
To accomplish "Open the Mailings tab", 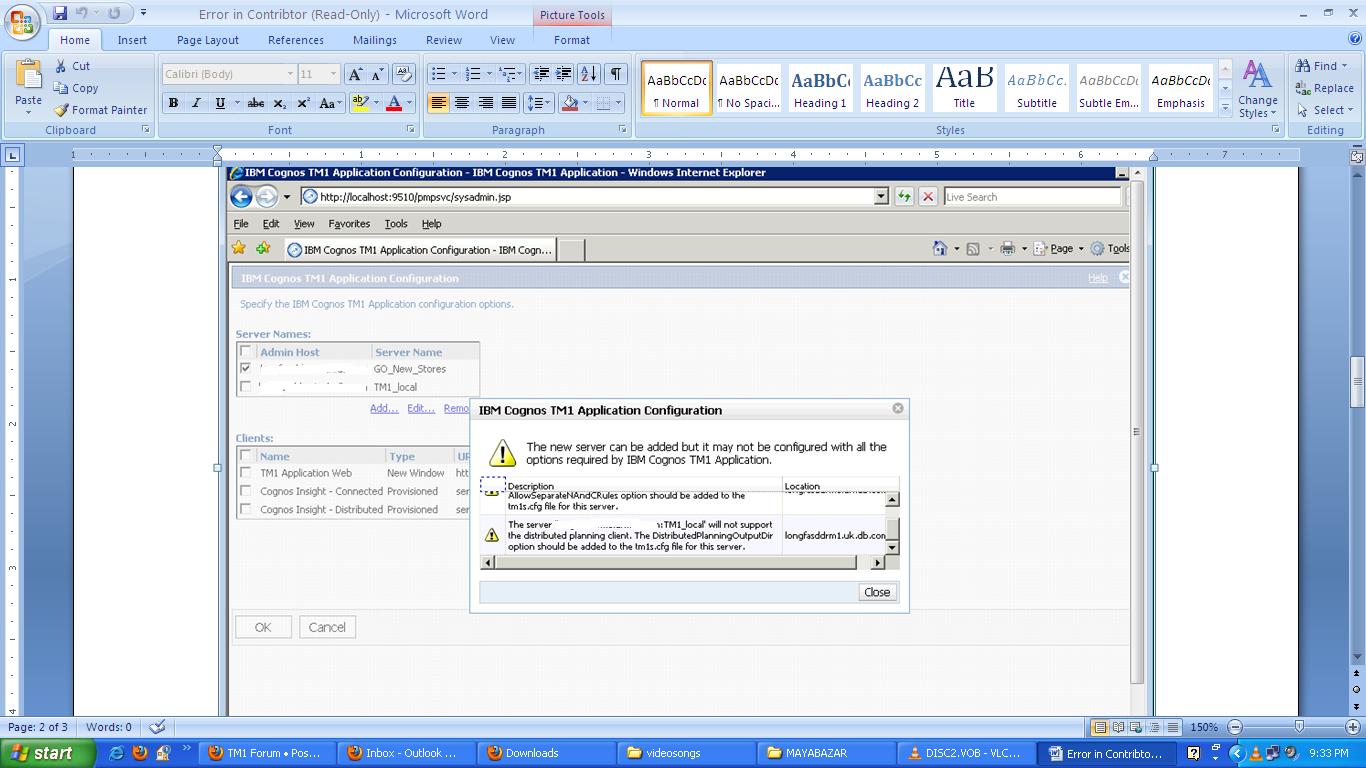I will [x=375, y=40].
